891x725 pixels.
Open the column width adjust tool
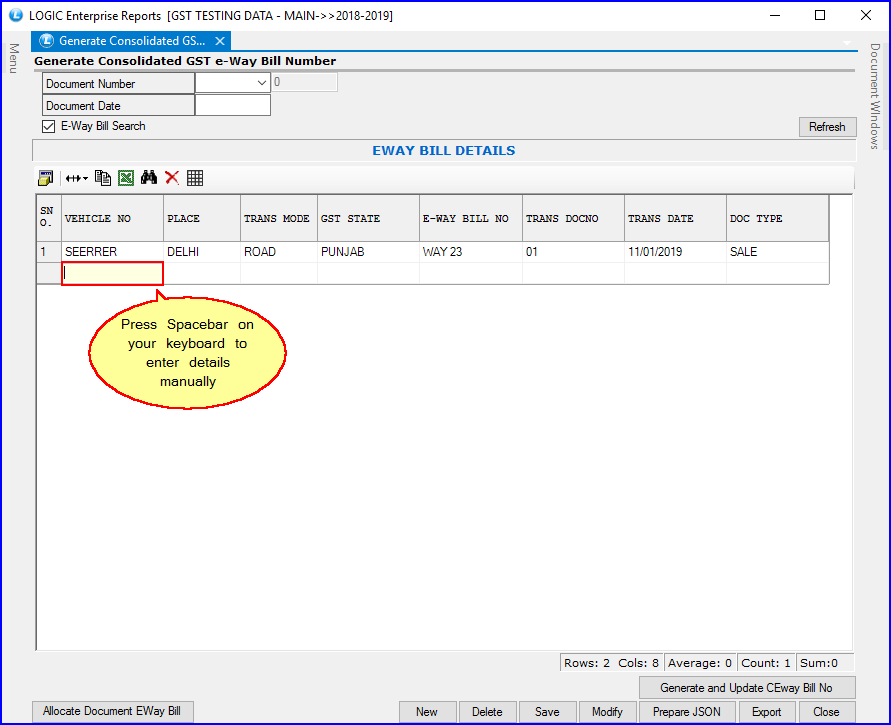pyautogui.click(x=76, y=178)
